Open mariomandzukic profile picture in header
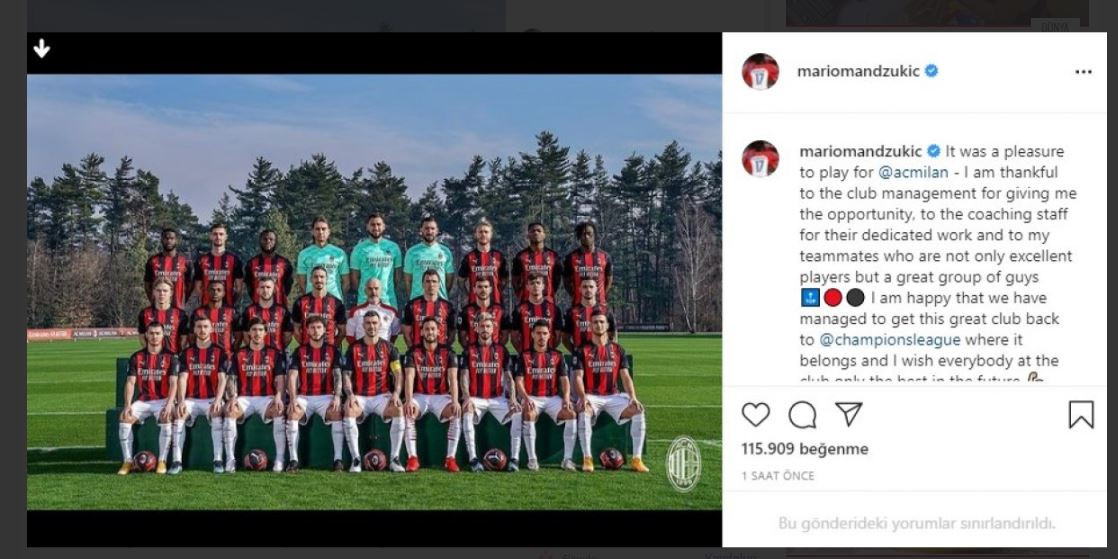Screen dimensions: 1118x559 point(760,71)
